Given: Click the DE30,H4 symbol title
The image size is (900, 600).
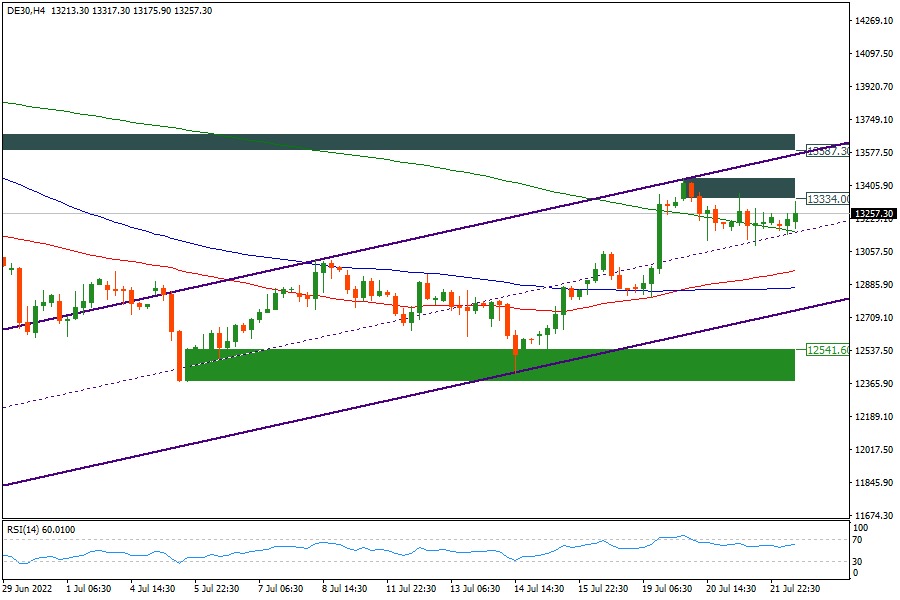Looking at the screenshot, I should click(x=26, y=11).
